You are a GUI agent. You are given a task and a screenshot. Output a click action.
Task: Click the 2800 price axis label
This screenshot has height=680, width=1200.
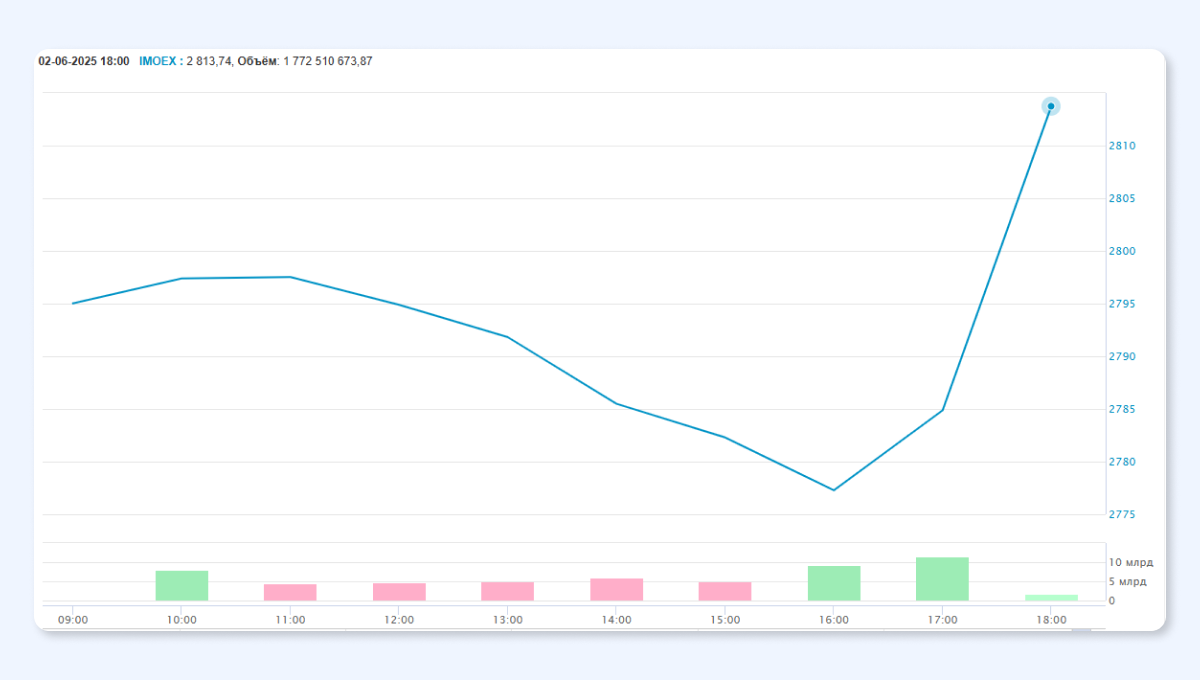coord(1122,251)
